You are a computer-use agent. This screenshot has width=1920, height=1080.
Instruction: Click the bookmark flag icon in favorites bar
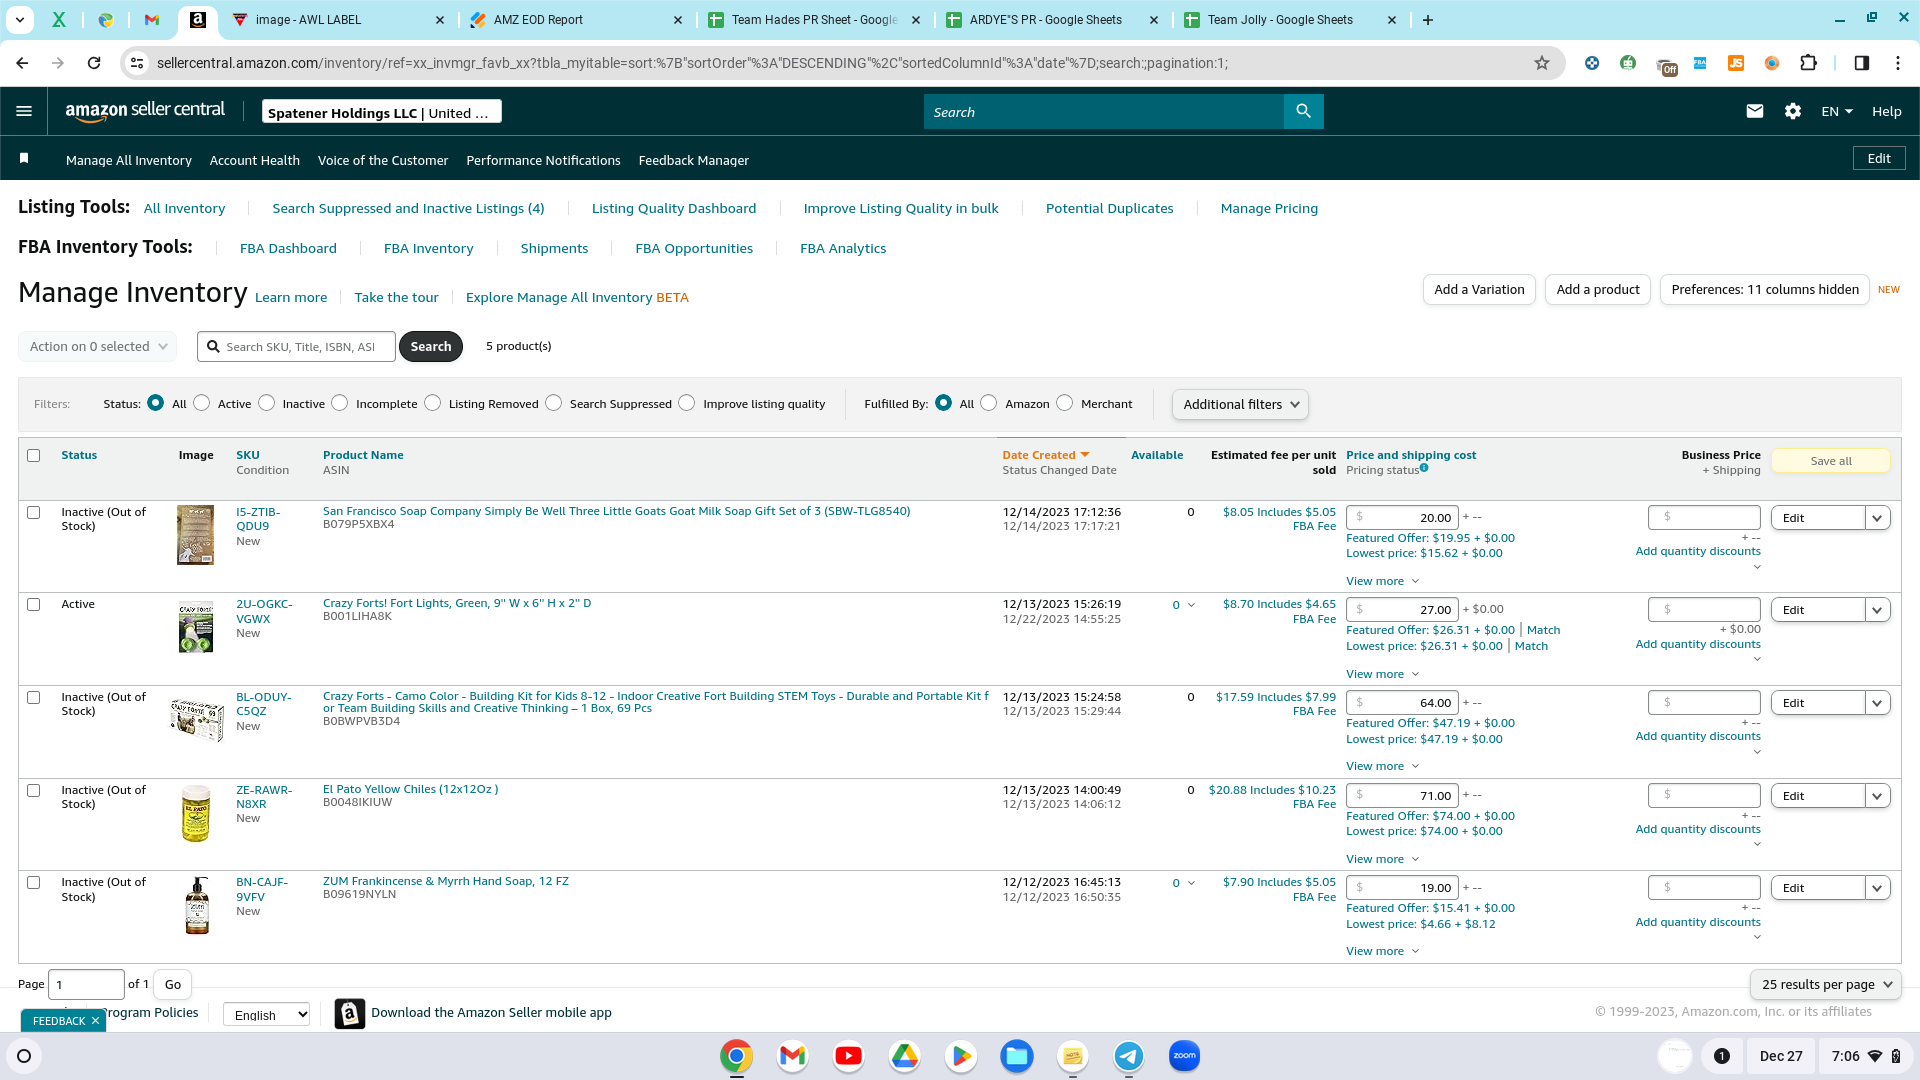[24, 159]
